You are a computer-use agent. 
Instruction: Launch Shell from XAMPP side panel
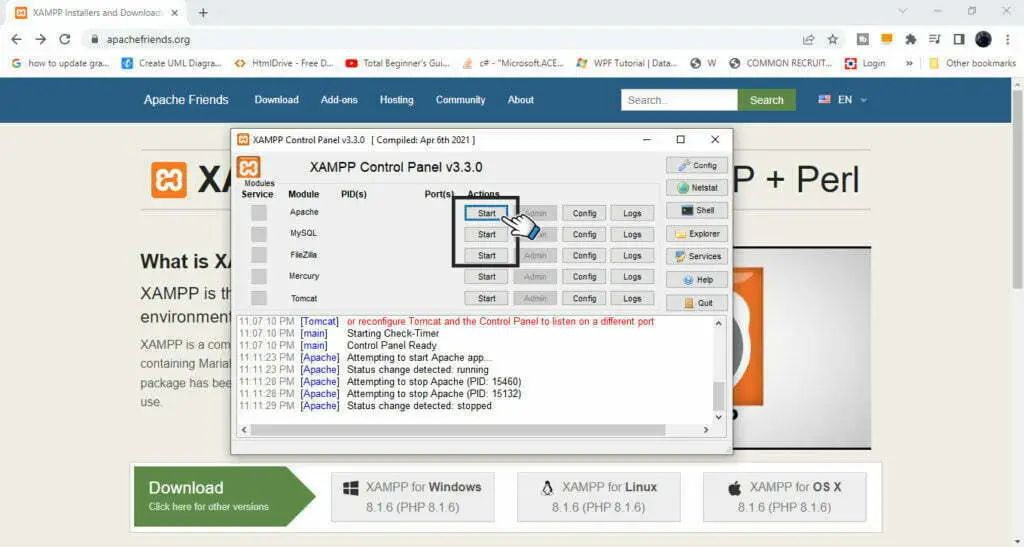(697, 211)
